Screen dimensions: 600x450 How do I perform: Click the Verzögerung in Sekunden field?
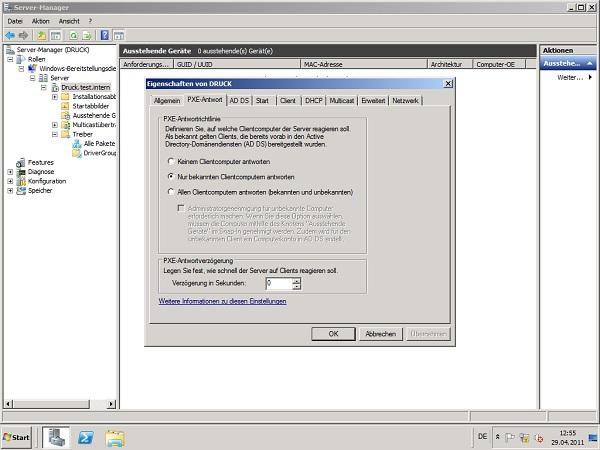point(279,284)
